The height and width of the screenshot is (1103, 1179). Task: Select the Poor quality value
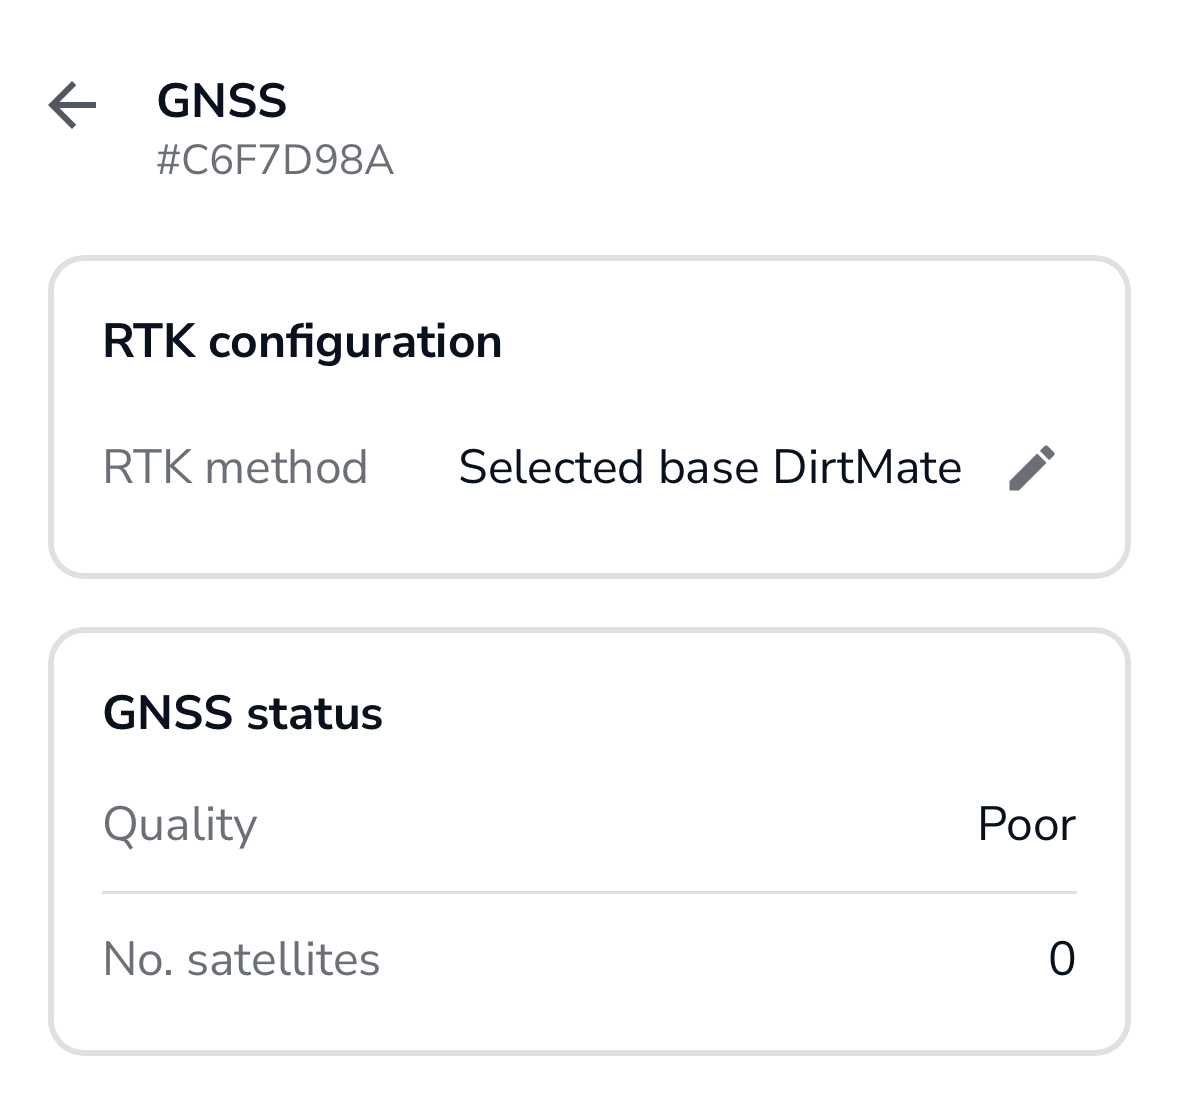click(x=1026, y=824)
